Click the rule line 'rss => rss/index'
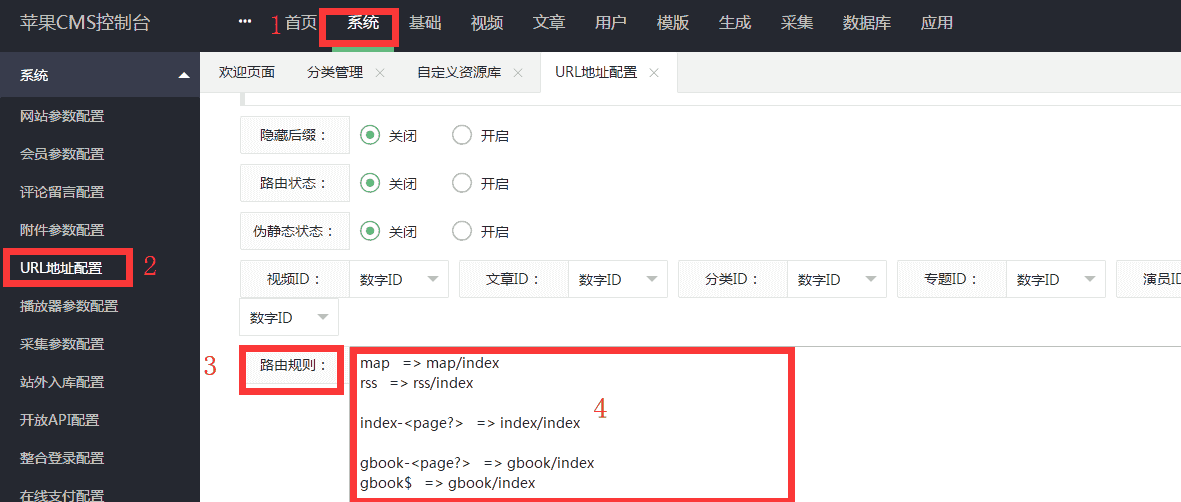The width and height of the screenshot is (1181, 502). click(417, 383)
